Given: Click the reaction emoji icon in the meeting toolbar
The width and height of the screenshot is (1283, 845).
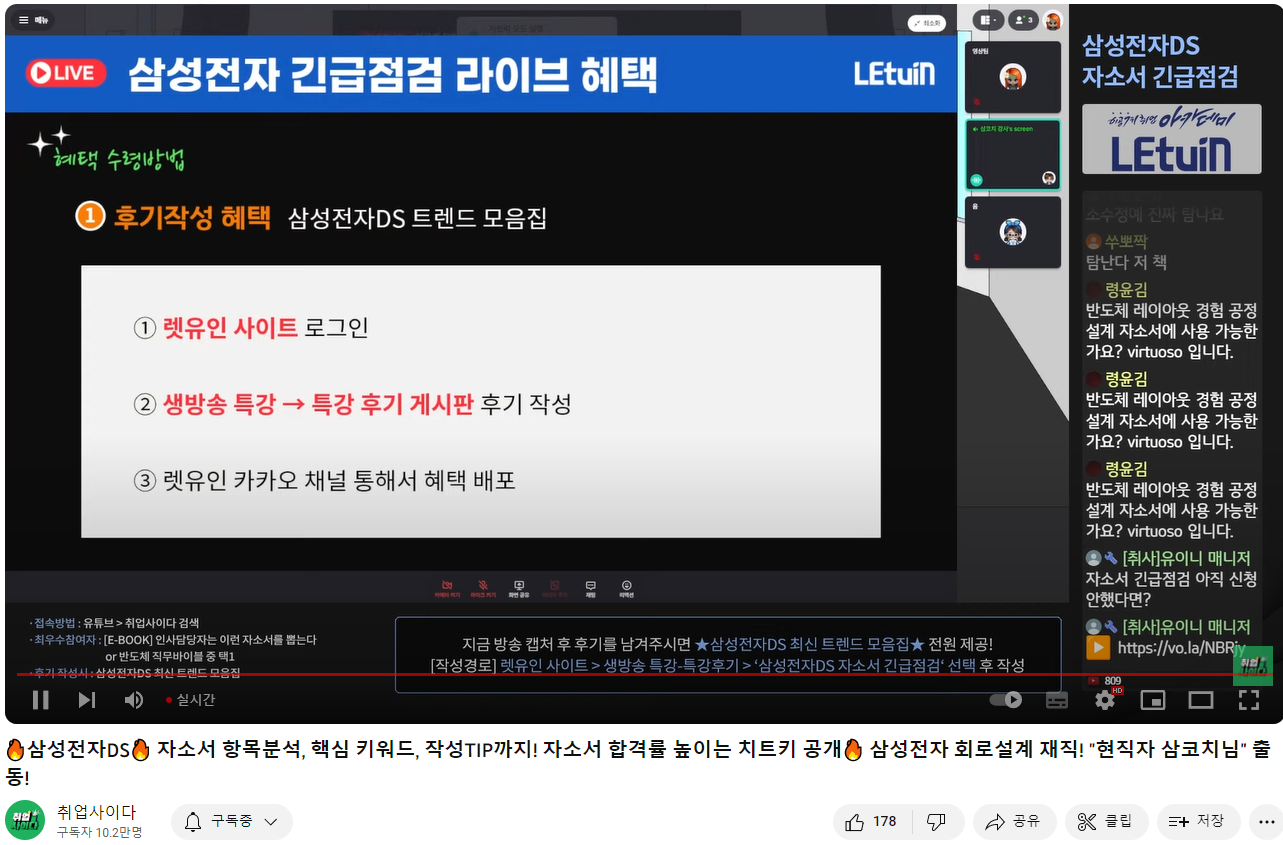Looking at the screenshot, I should click(x=626, y=588).
